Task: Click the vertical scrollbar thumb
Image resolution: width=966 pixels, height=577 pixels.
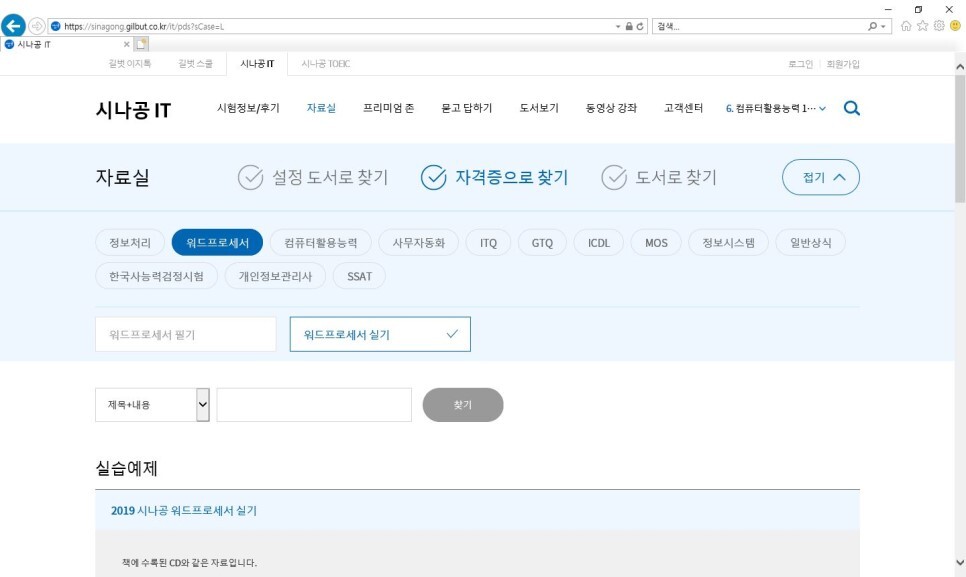Action: pyautogui.click(x=960, y=139)
